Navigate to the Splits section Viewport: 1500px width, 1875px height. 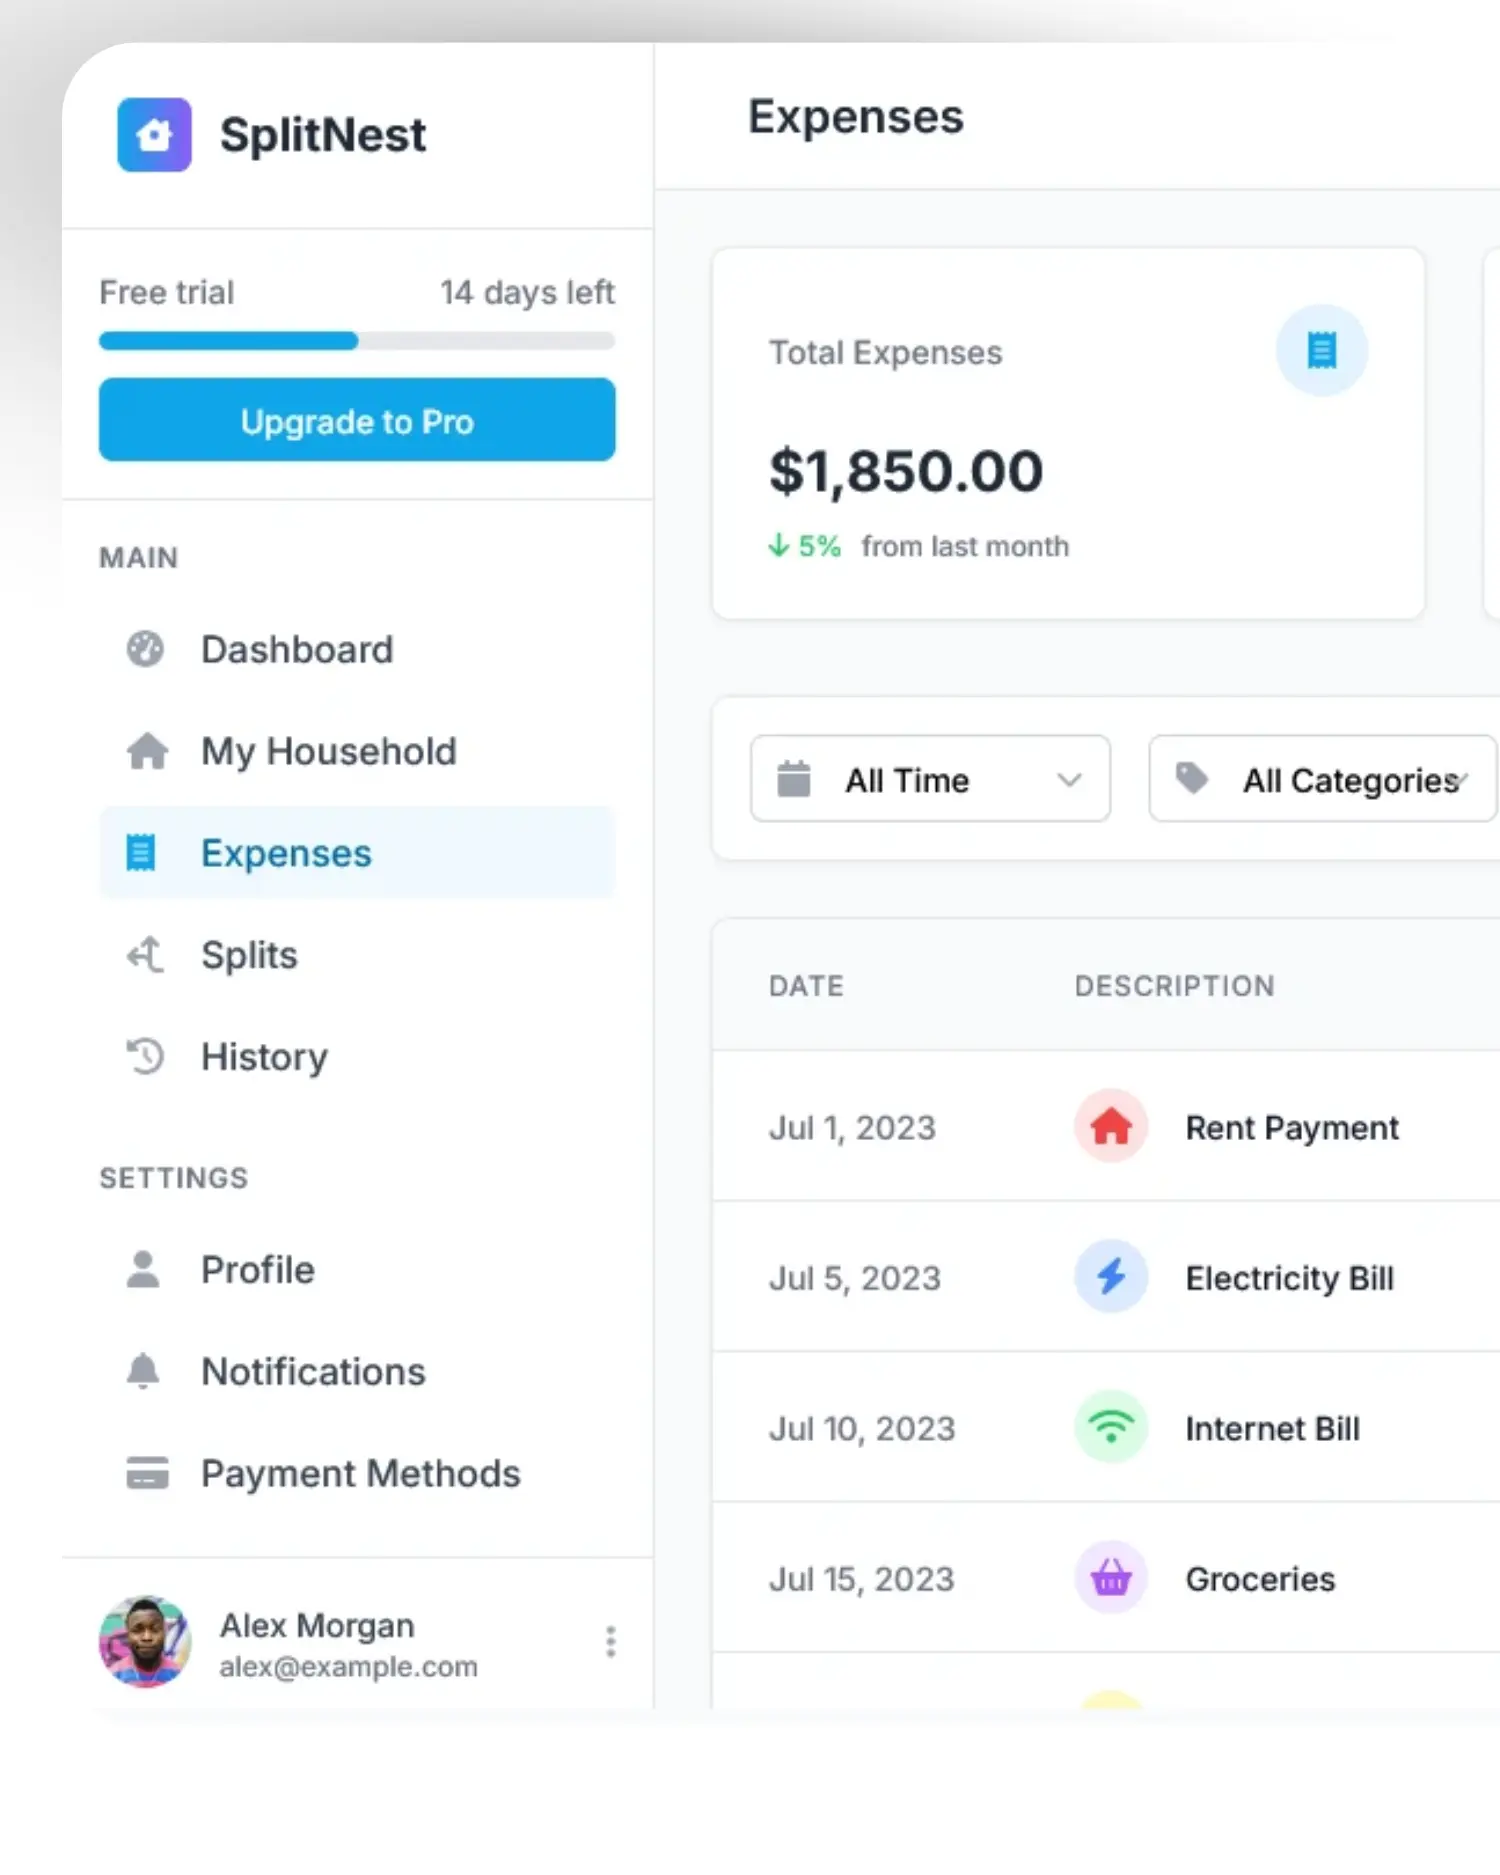tap(249, 955)
